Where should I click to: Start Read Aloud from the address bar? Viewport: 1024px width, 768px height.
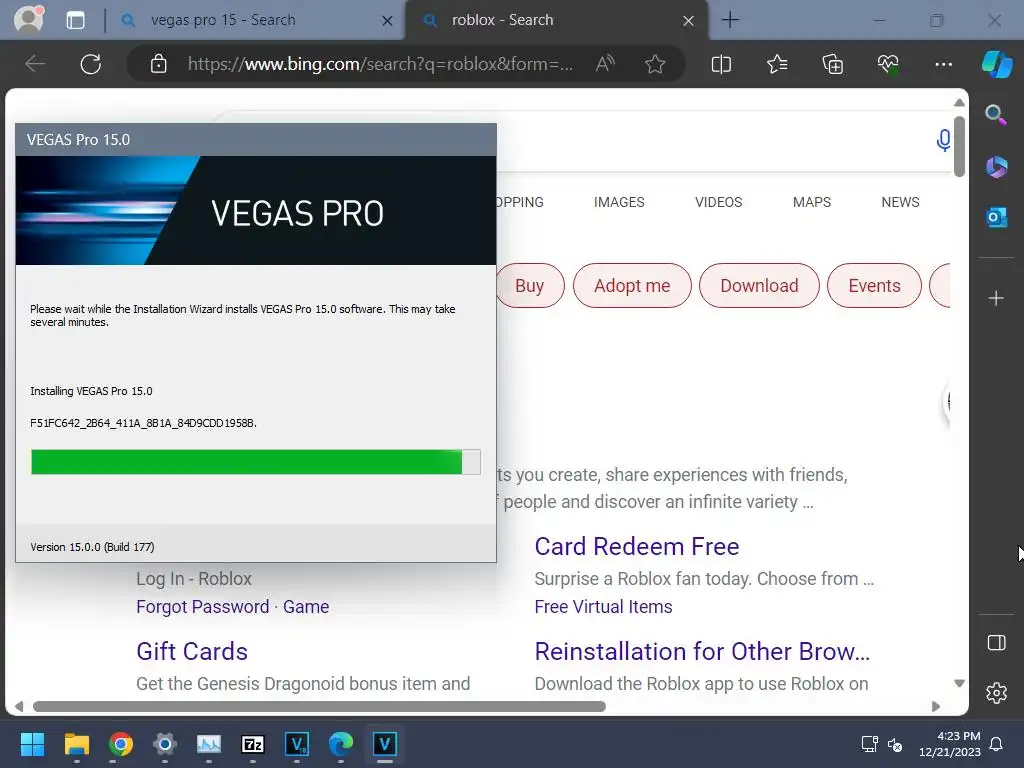point(605,64)
